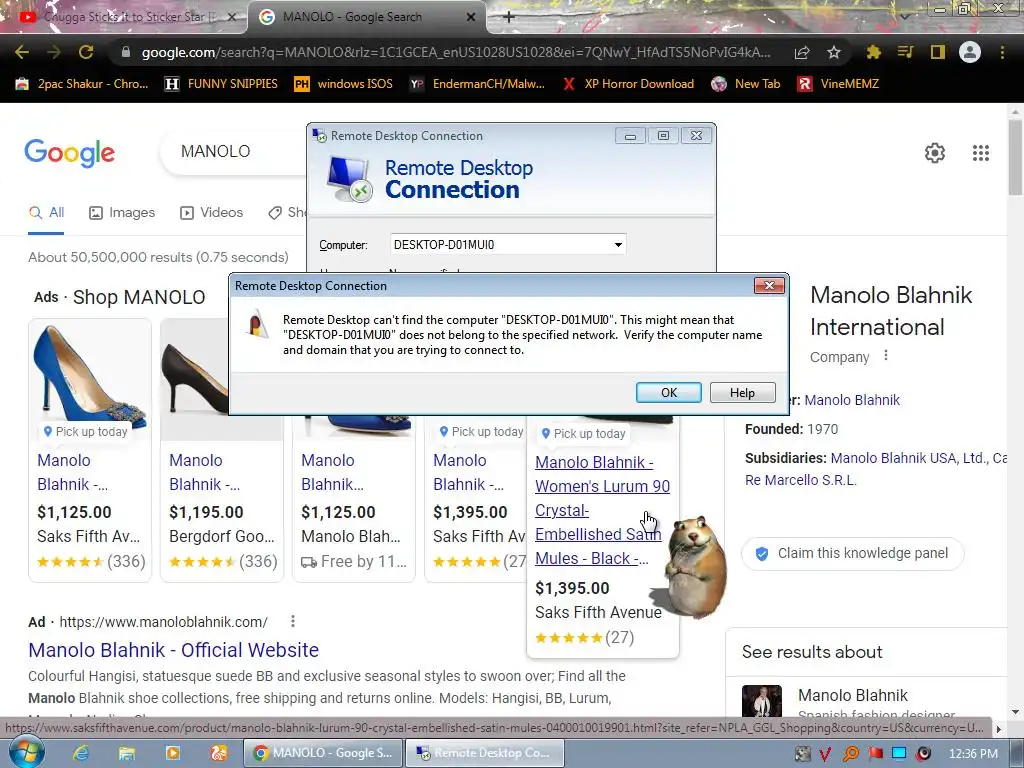This screenshot has width=1024, height=768.
Task: Click the page vertical scrollbar thumb
Action: click(1015, 157)
